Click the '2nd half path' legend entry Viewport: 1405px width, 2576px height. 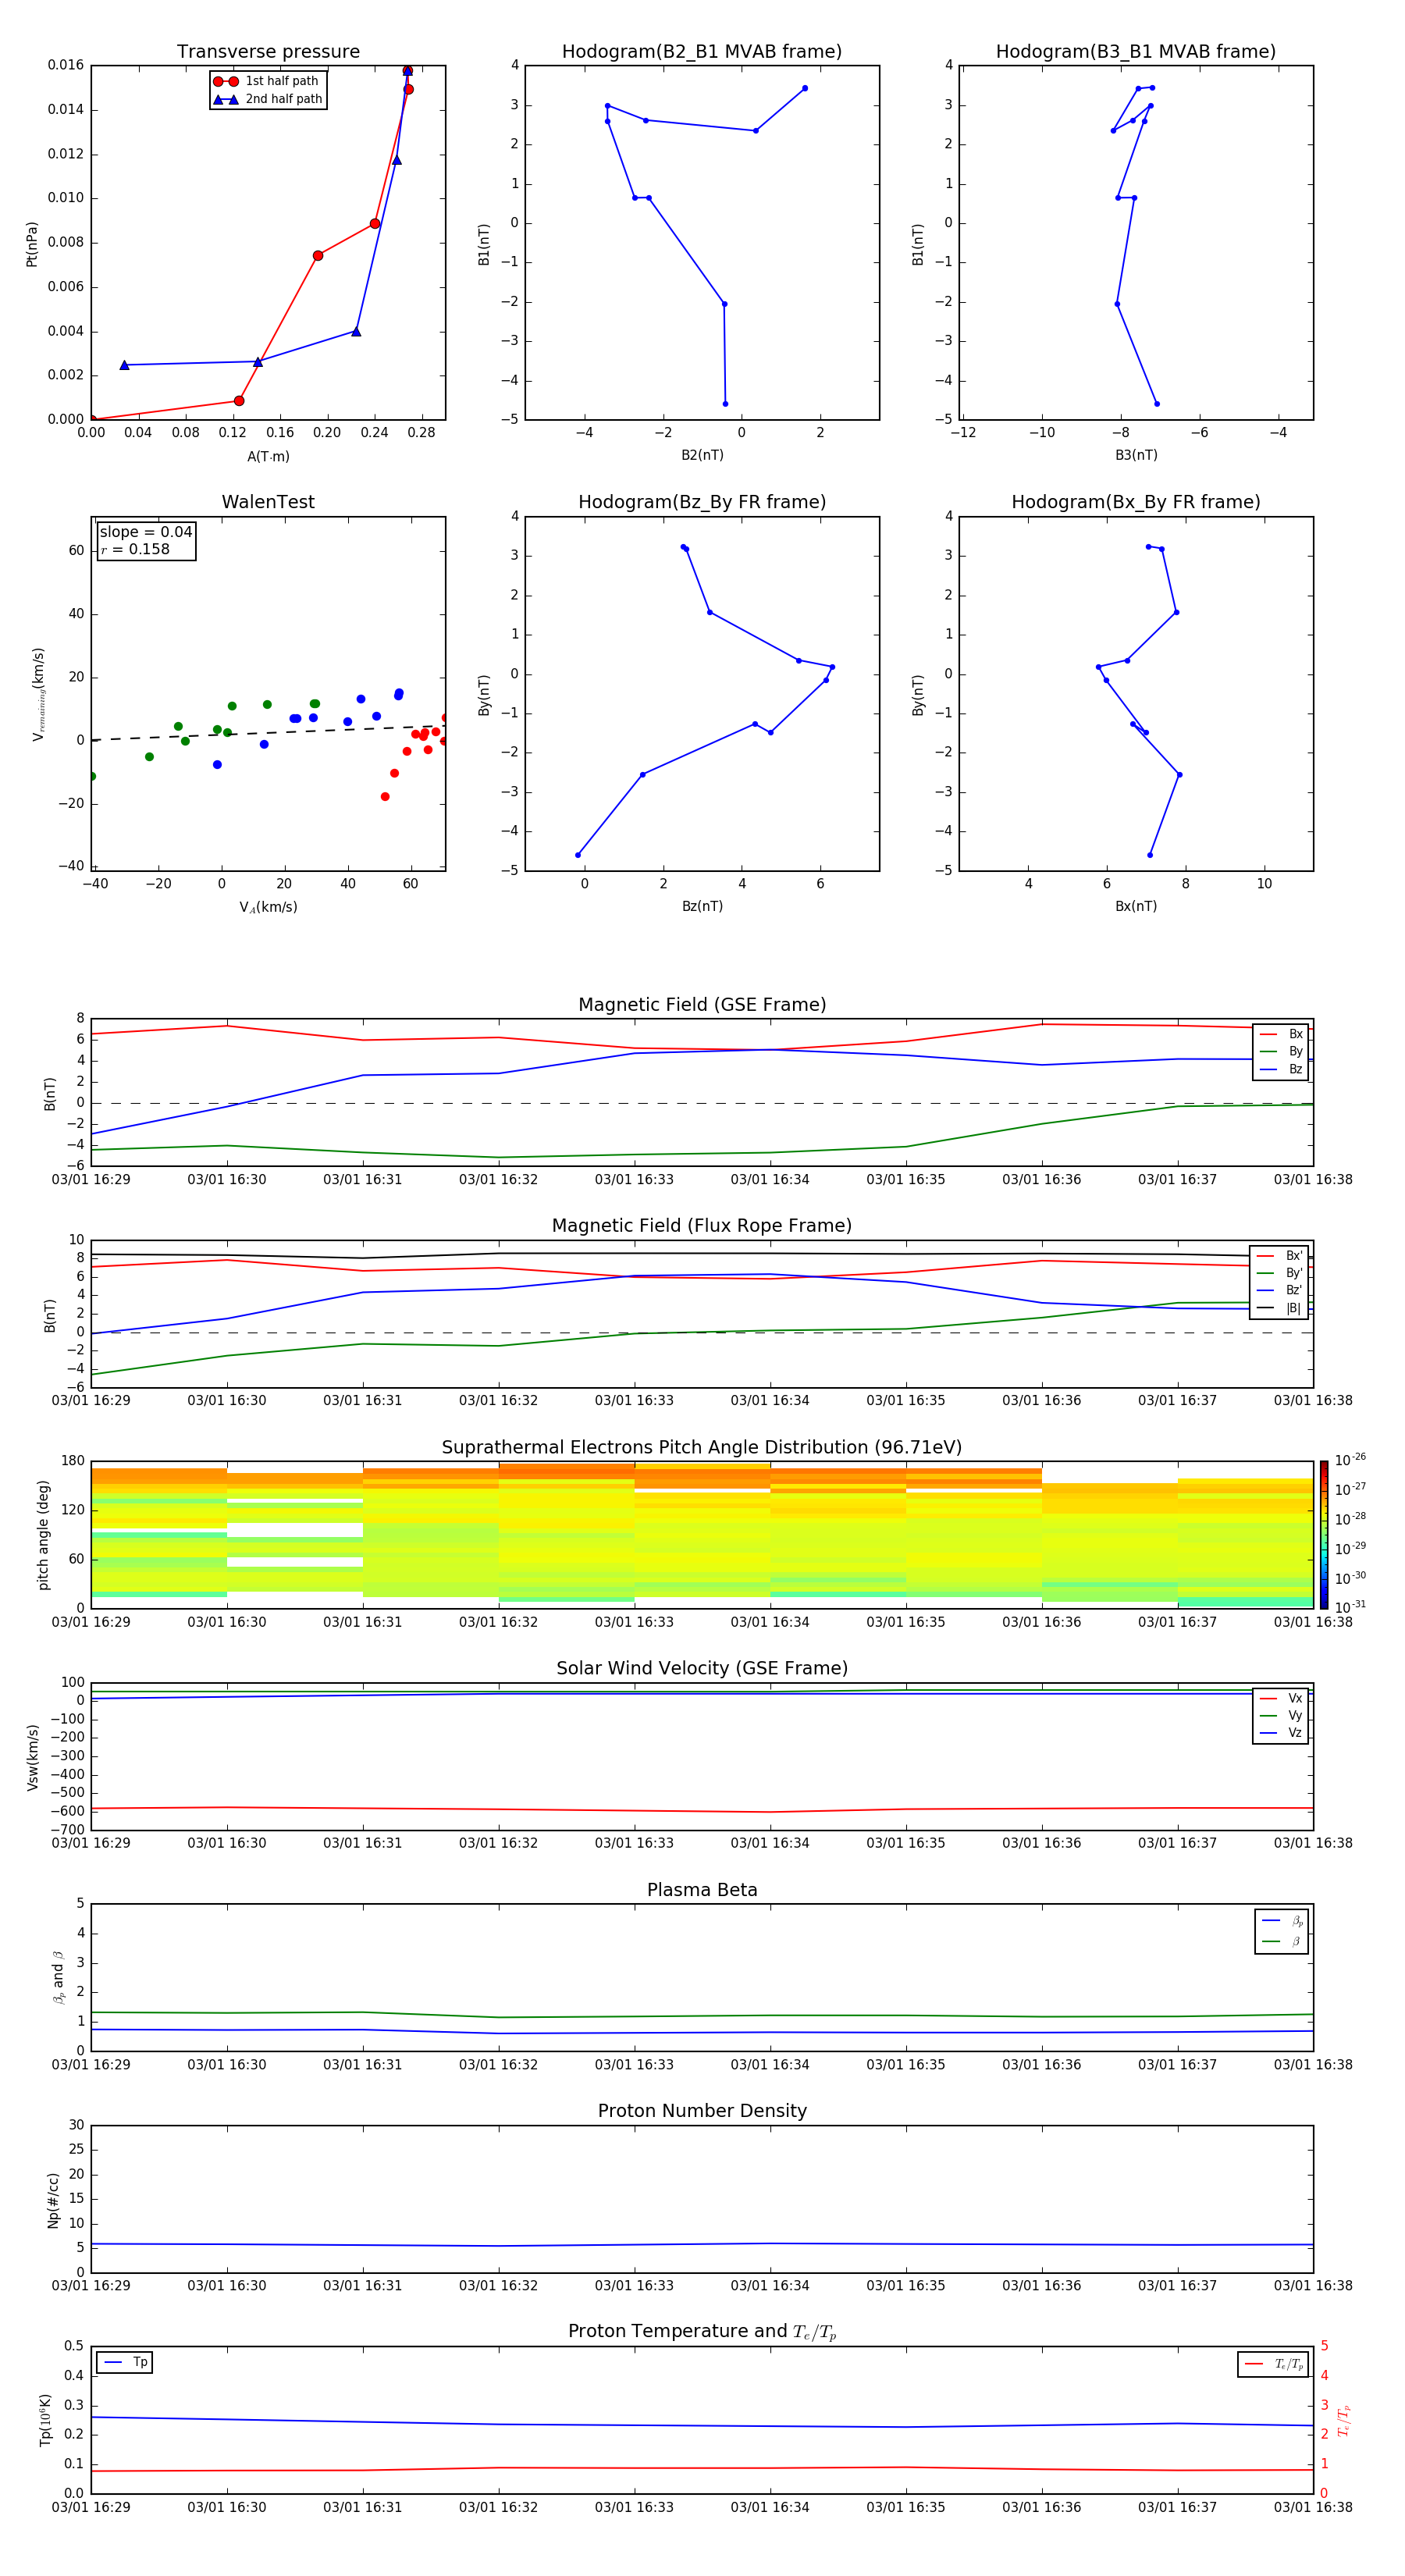[x=268, y=99]
